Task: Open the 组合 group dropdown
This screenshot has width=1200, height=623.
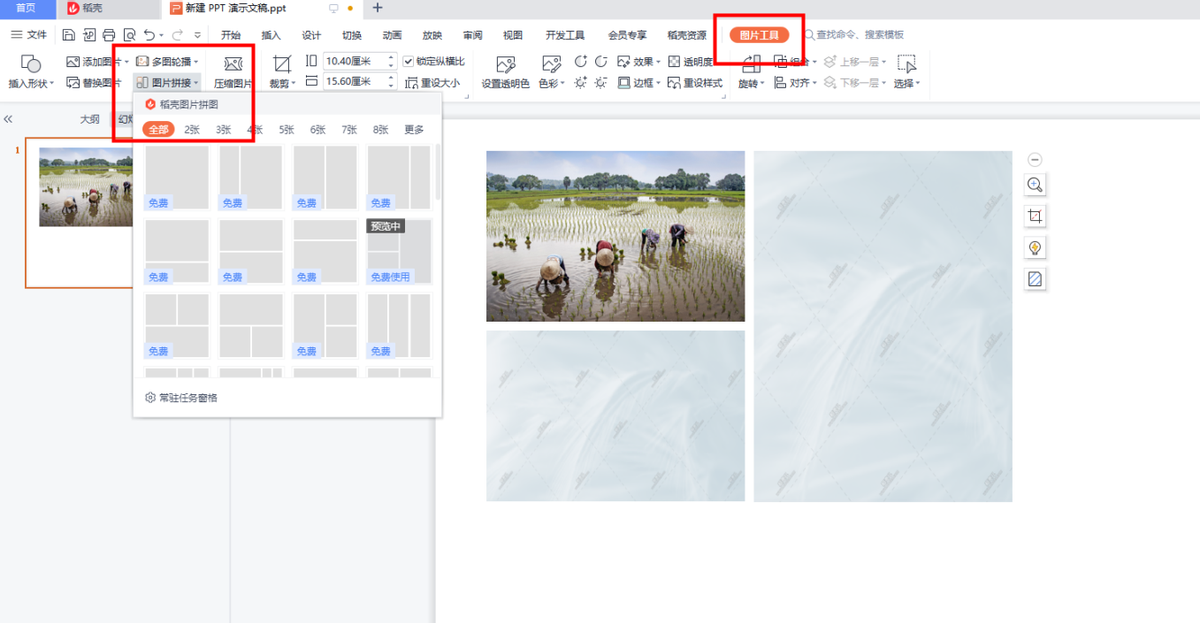Action: click(815, 62)
